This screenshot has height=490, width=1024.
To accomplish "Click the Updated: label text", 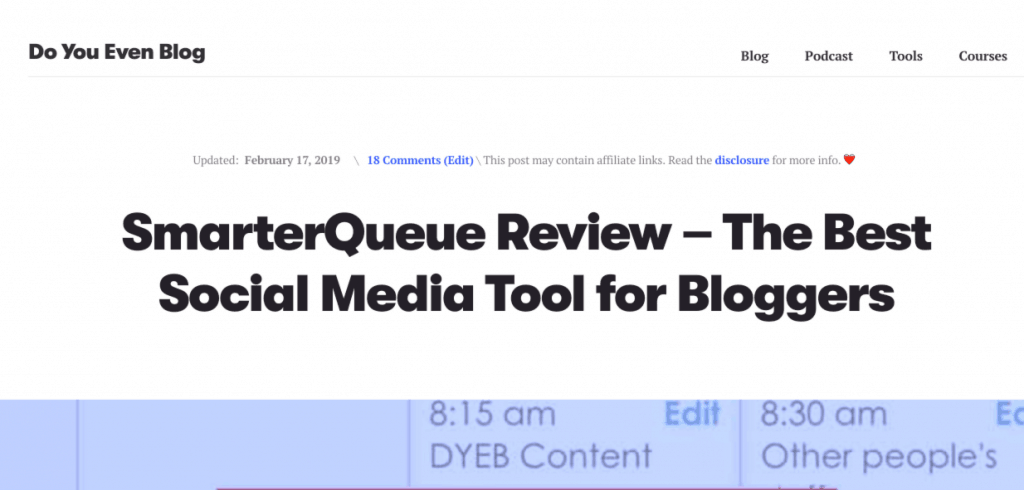I will point(216,160).
